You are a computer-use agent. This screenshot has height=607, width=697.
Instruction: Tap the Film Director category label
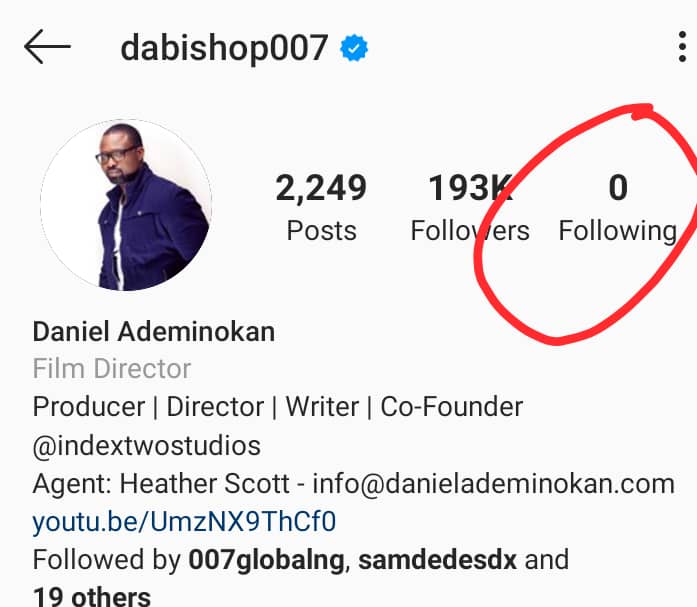112,369
